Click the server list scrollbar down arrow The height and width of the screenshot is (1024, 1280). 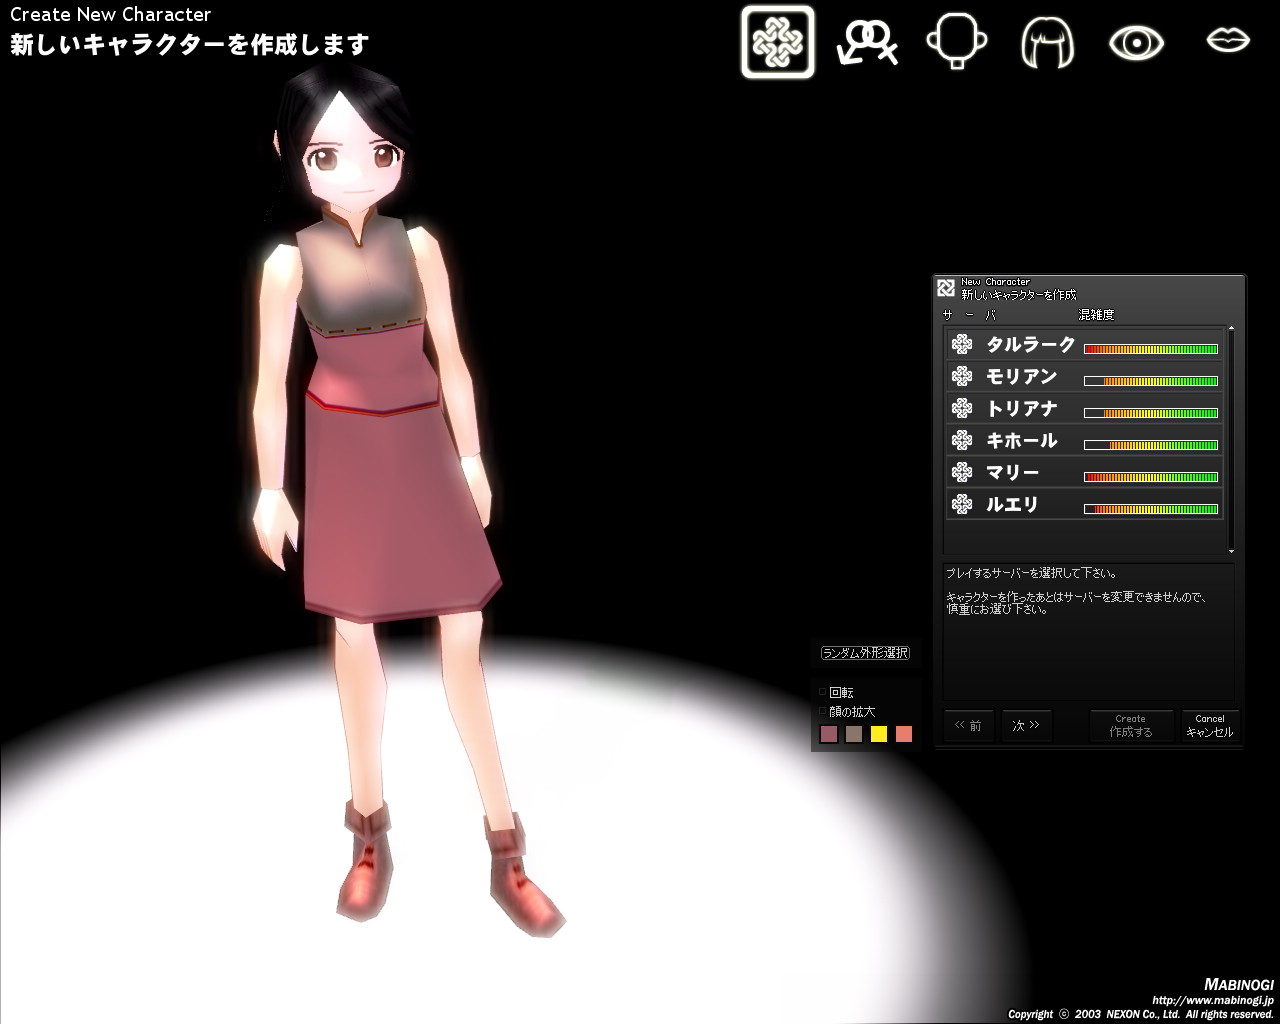[x=1231, y=551]
